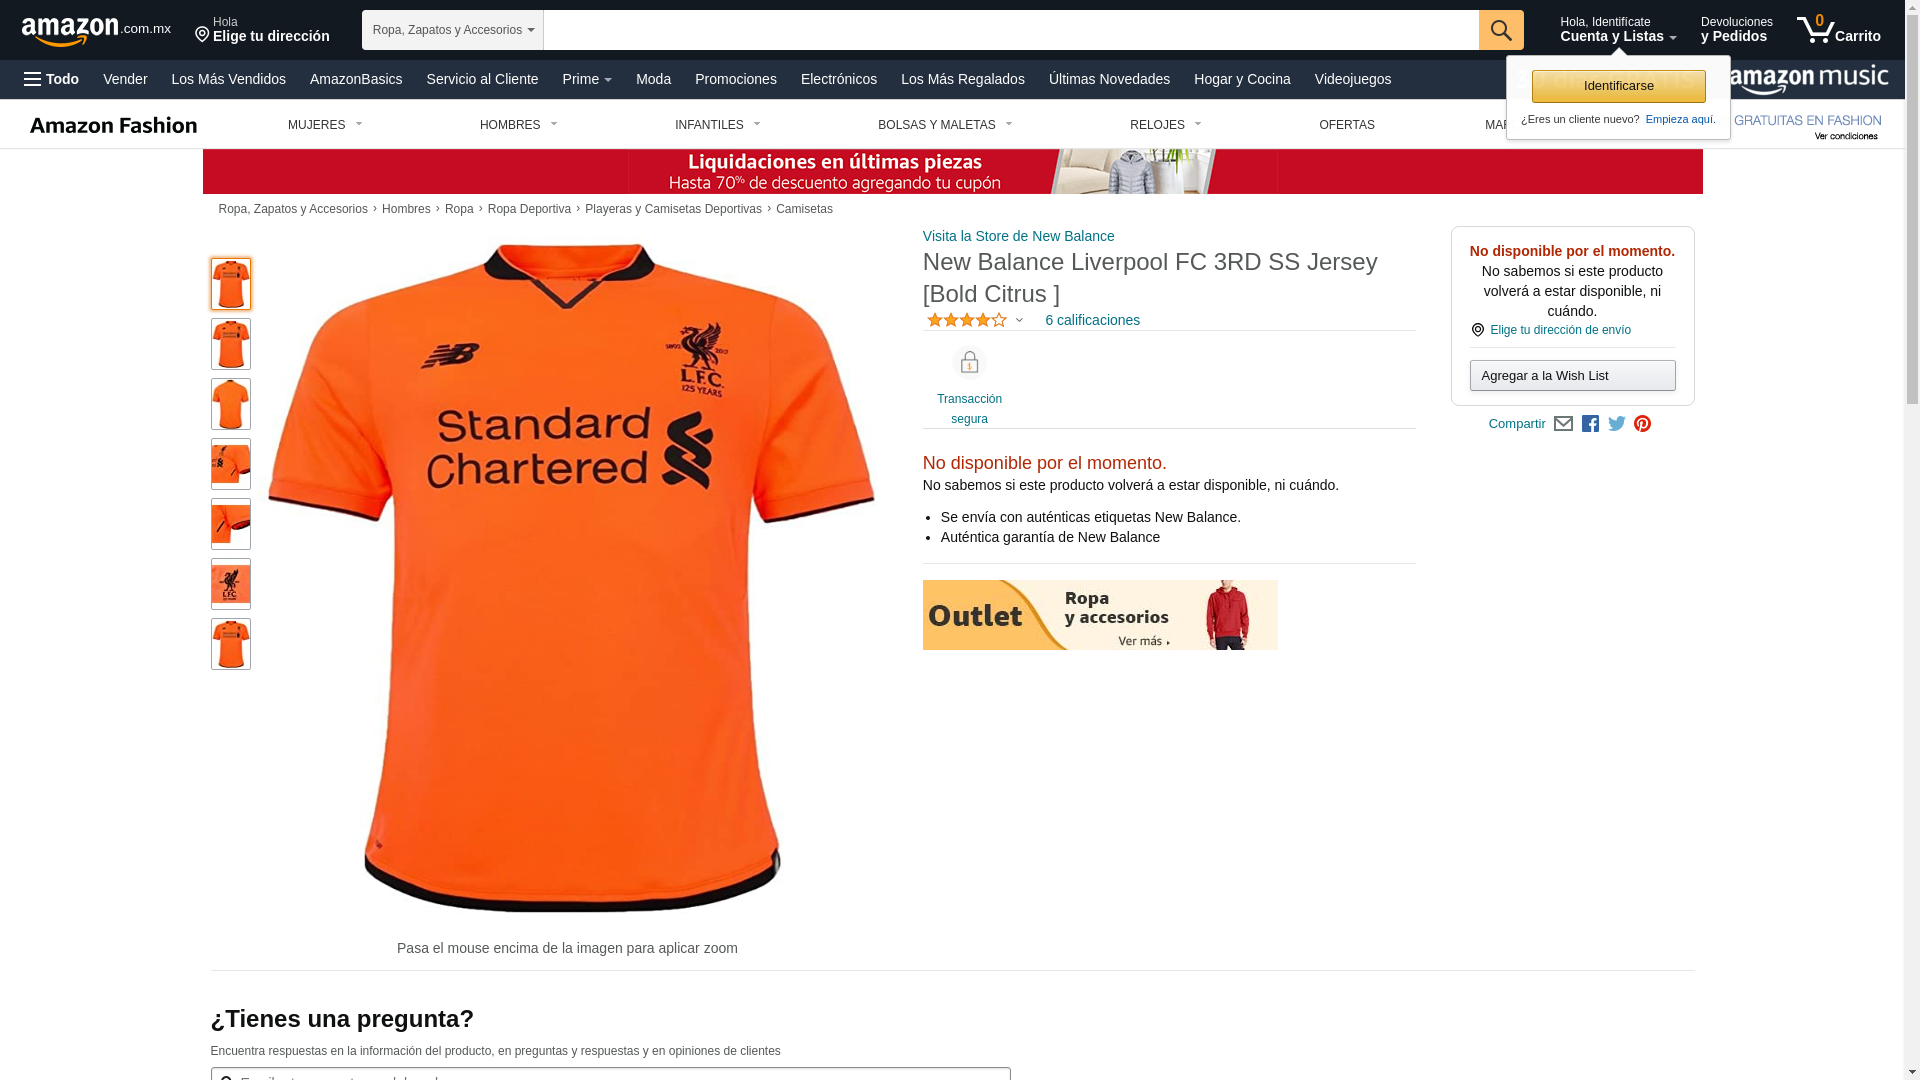Expand the Prime navigation dropdown
This screenshot has height=1080, width=1920.
tap(587, 79)
